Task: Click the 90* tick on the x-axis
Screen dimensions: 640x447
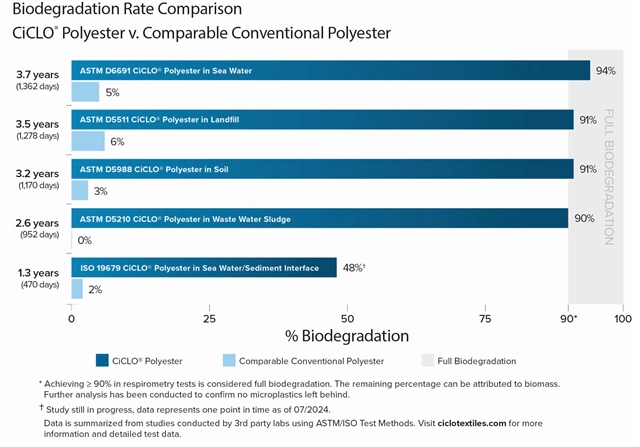Action: pos(569,317)
